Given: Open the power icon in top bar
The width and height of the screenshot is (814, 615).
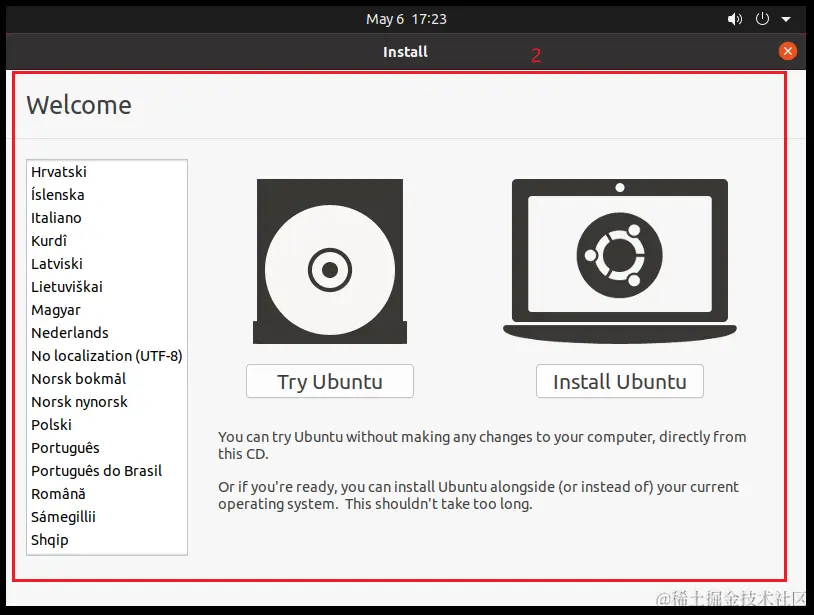Looking at the screenshot, I should 762,19.
